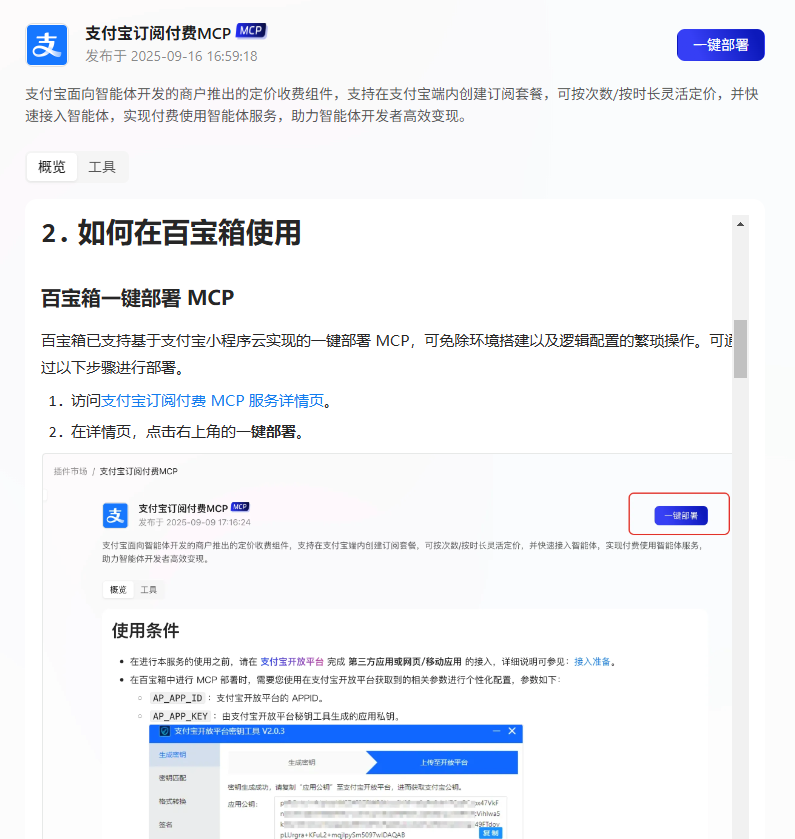Viewport: 795px width, 839px height.
Task: Click the blue 复制 button in key tool
Action: [489, 831]
